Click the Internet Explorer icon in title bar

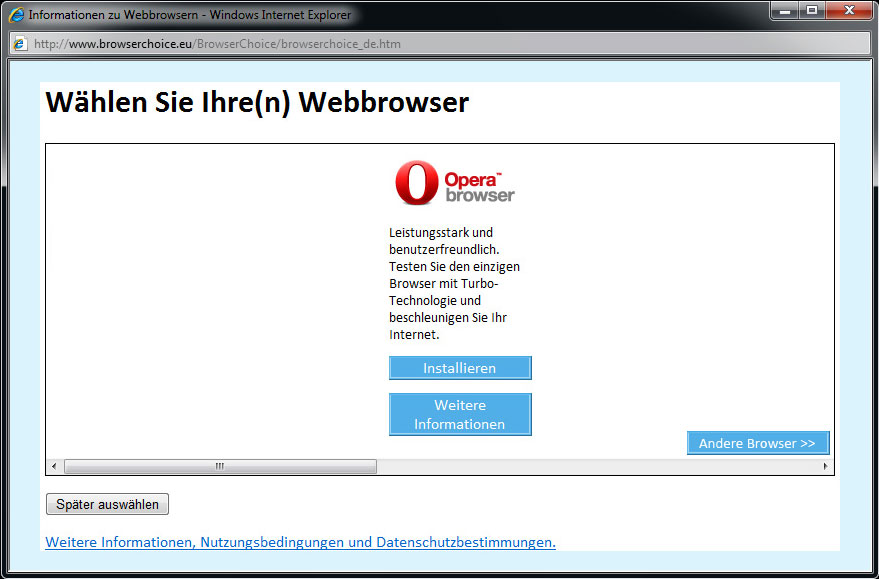(x=16, y=15)
